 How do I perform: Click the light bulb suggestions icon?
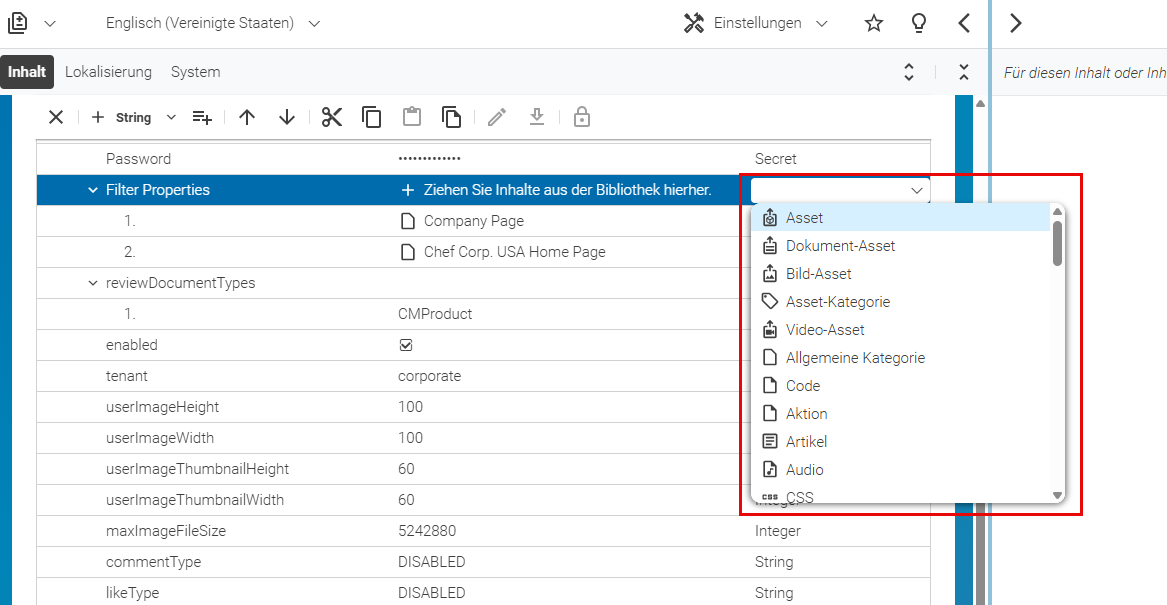tap(919, 23)
